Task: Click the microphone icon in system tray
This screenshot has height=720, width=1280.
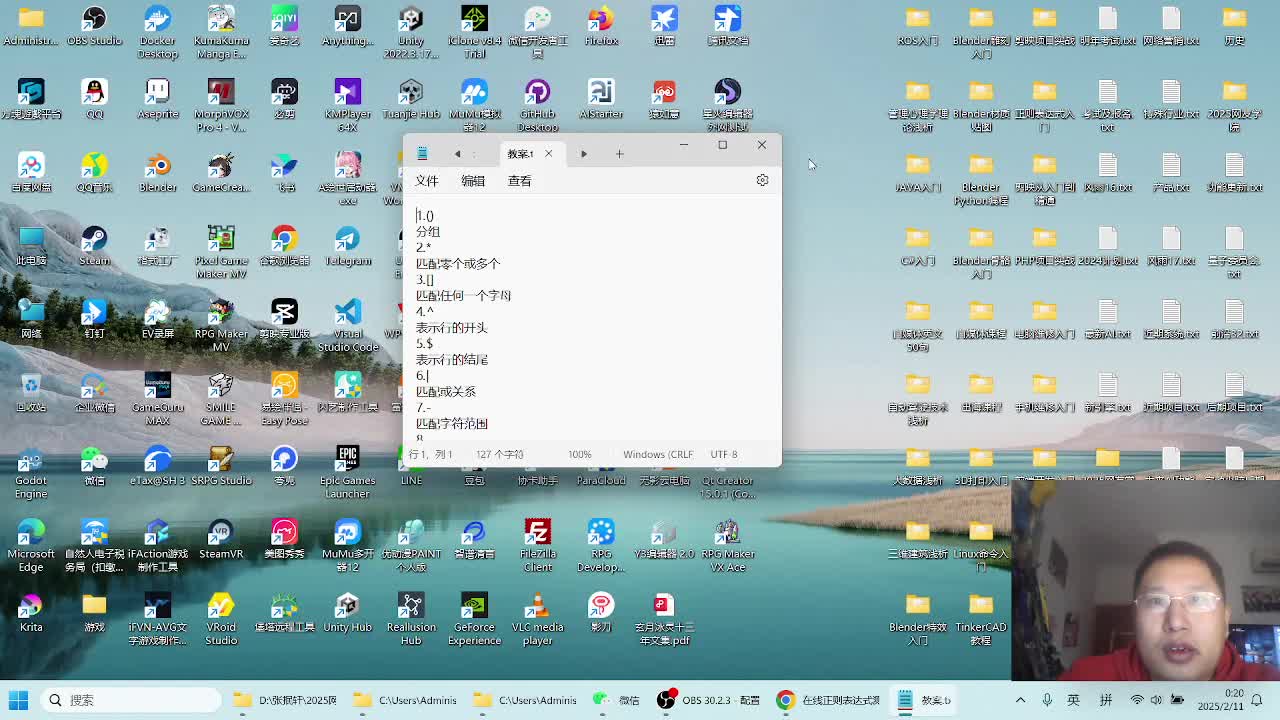Action: (x=1047, y=700)
